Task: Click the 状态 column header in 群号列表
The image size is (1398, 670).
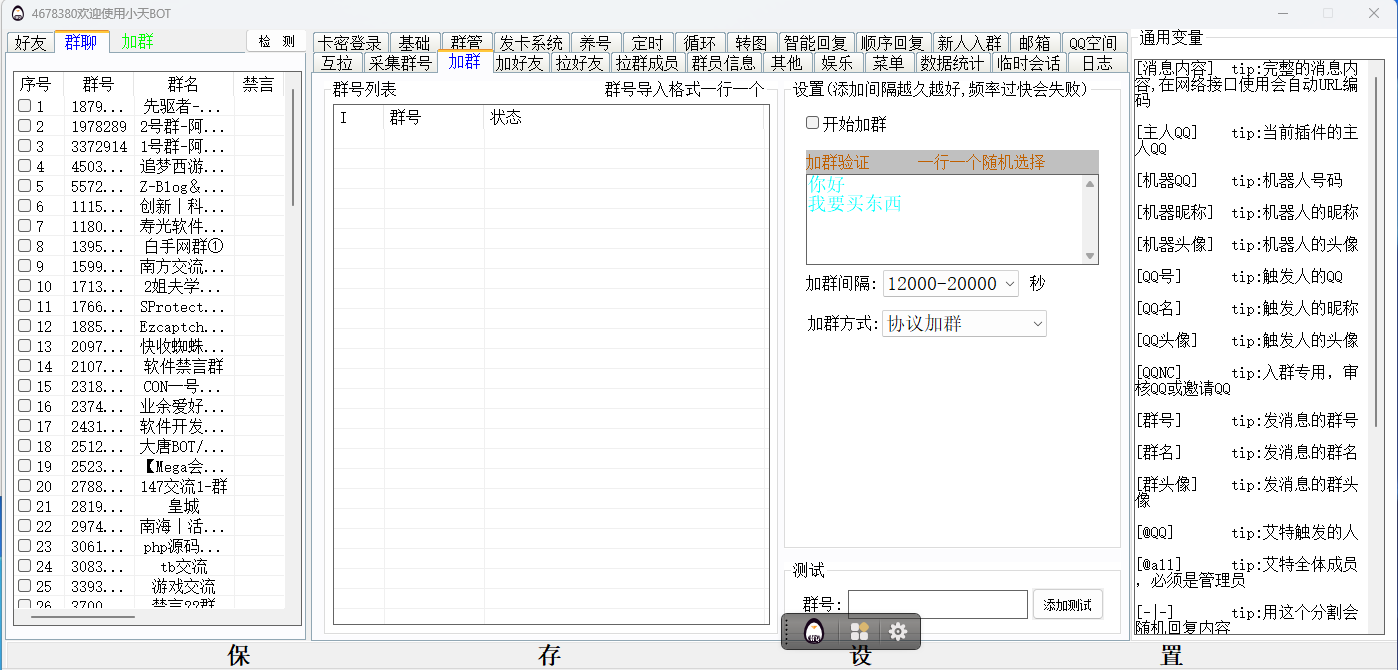Action: tap(506, 118)
